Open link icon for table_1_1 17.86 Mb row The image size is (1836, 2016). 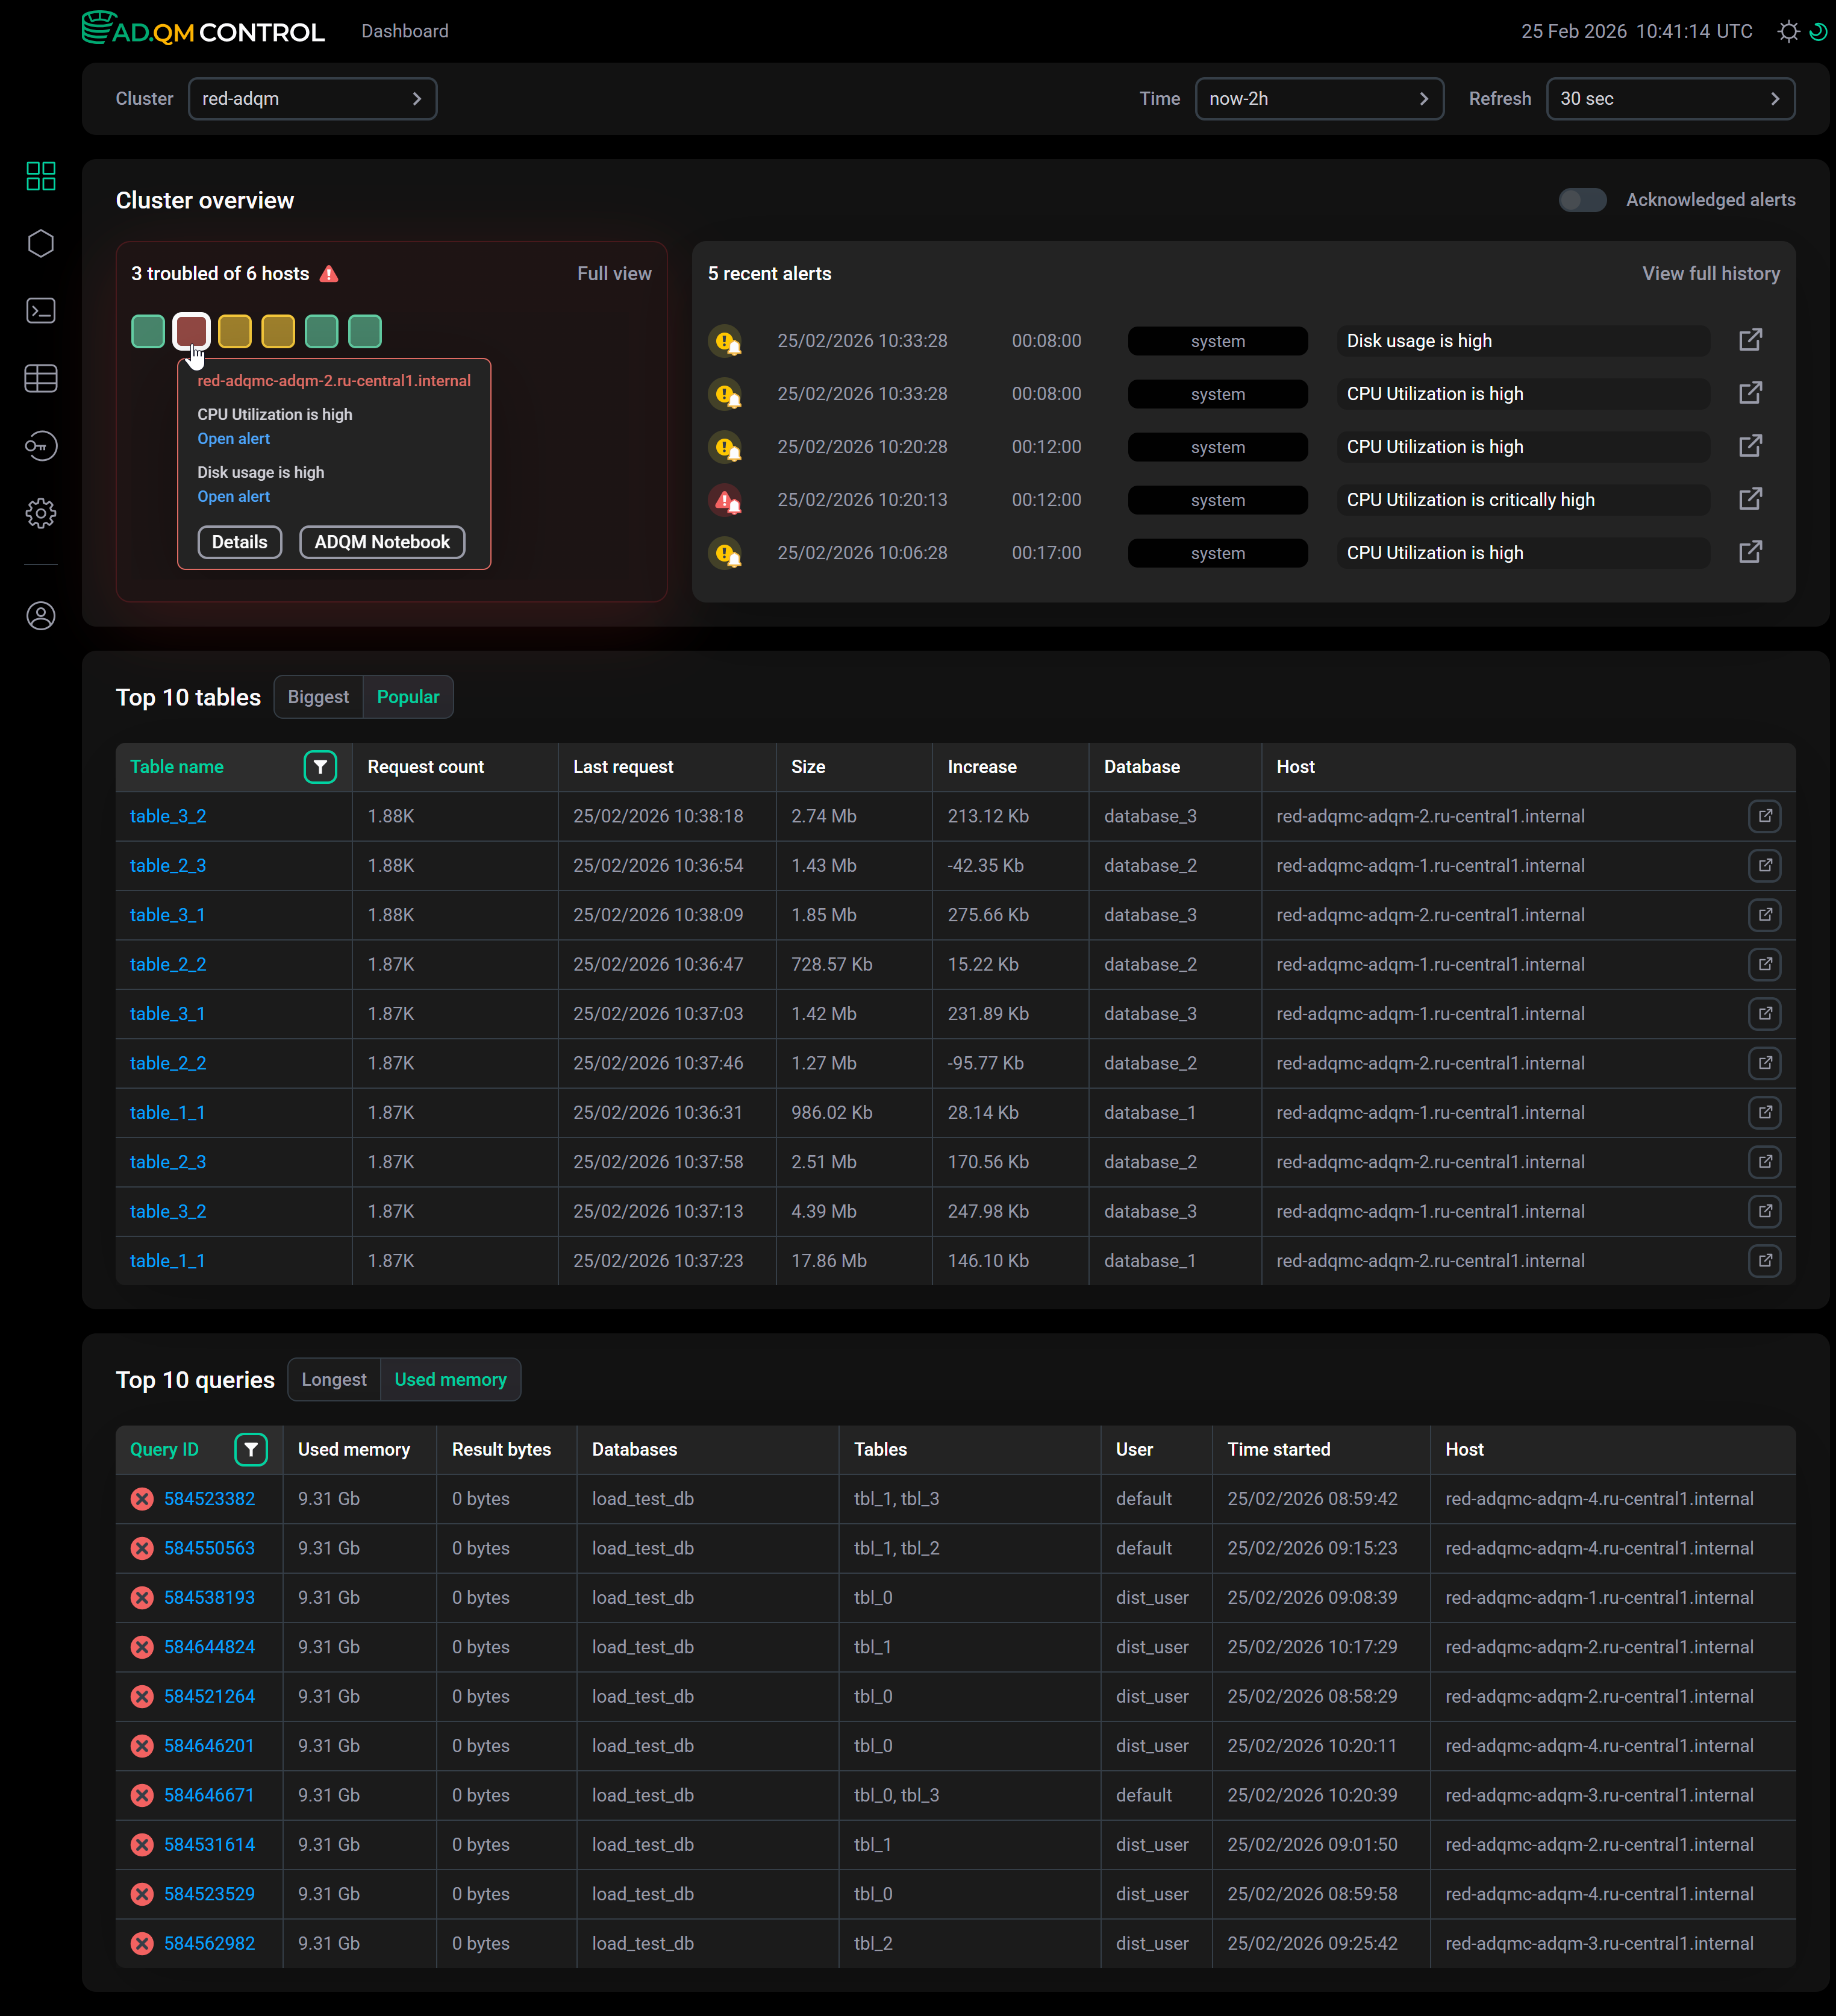click(x=1765, y=1261)
